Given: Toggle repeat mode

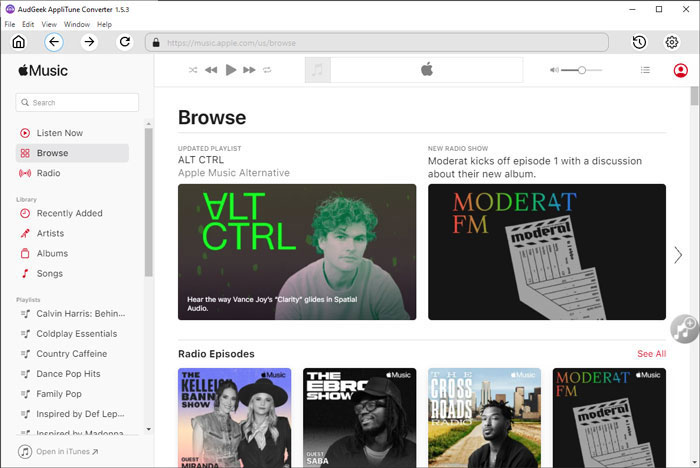Looking at the screenshot, I should pyautogui.click(x=267, y=70).
